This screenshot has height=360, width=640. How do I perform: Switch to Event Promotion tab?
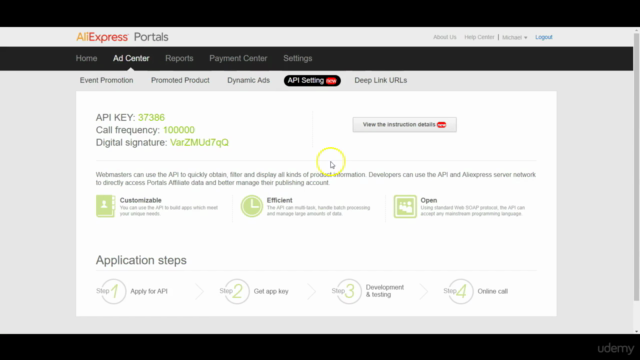pos(107,80)
